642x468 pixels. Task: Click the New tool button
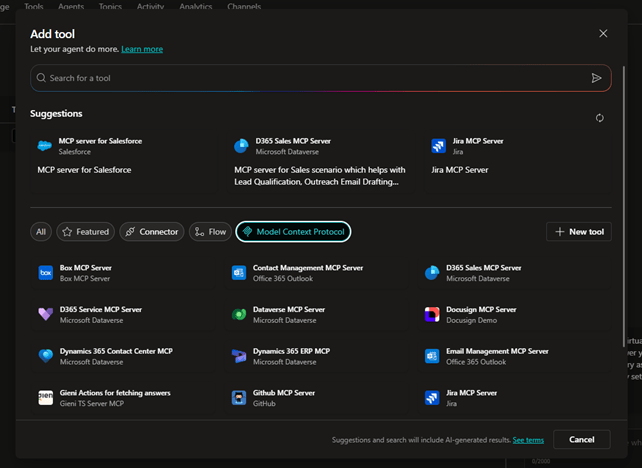click(x=579, y=232)
